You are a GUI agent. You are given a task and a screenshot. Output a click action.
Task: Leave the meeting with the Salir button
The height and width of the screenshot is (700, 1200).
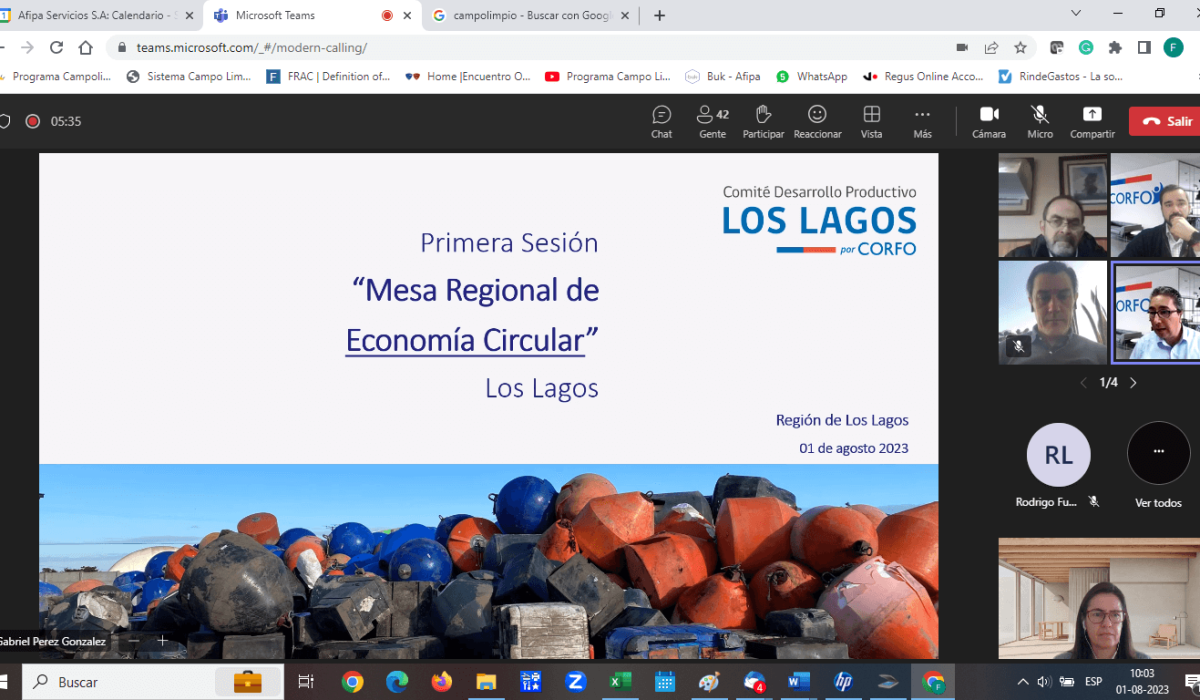pyautogui.click(x=1167, y=121)
